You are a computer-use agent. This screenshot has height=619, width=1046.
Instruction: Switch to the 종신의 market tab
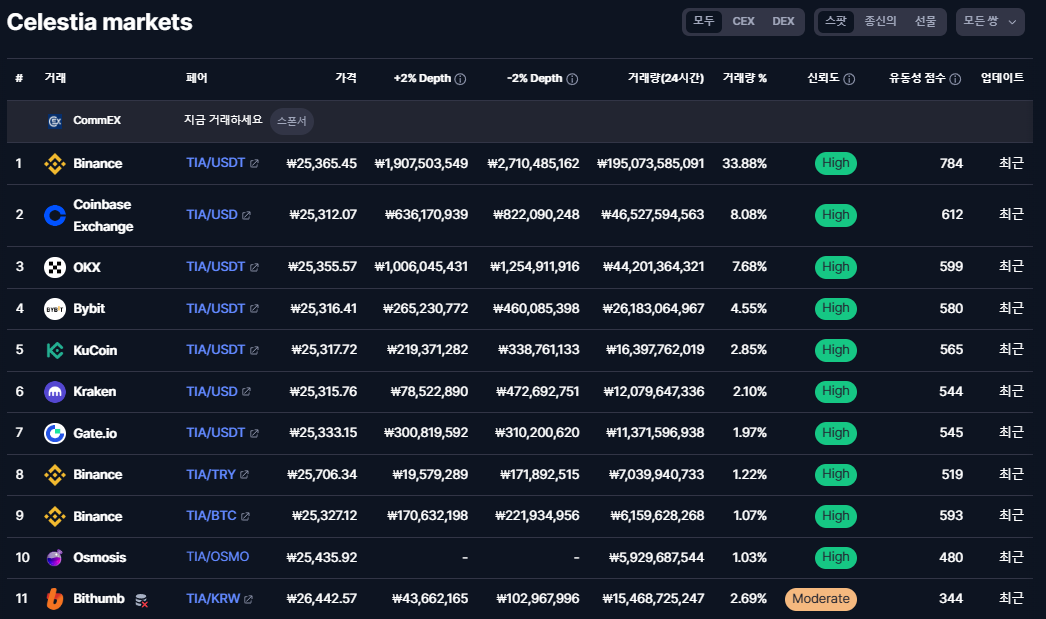pyautogui.click(x=880, y=21)
